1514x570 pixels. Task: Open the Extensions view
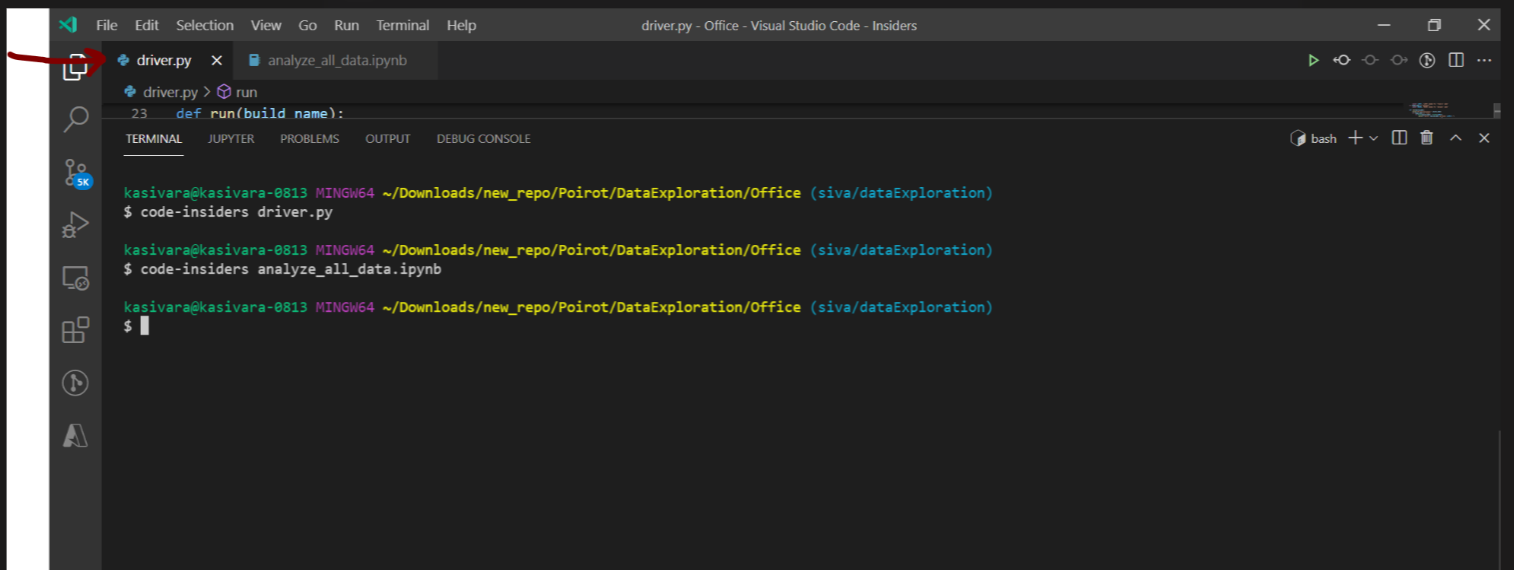(76, 330)
